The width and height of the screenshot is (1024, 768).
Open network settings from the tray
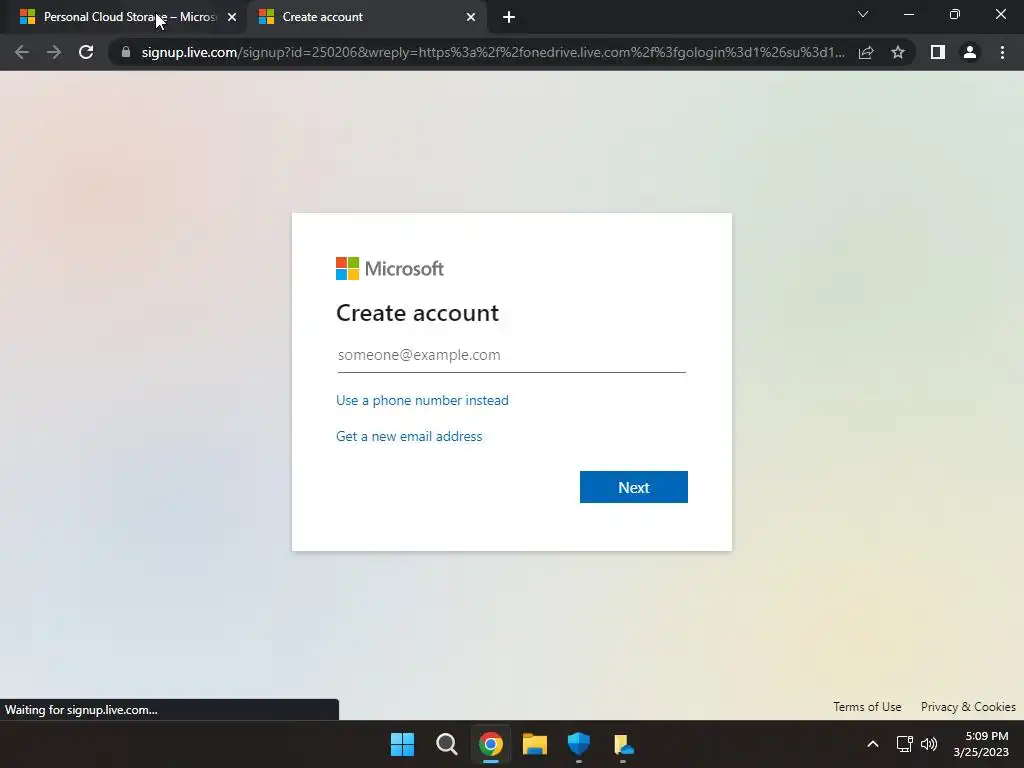pyautogui.click(x=904, y=744)
